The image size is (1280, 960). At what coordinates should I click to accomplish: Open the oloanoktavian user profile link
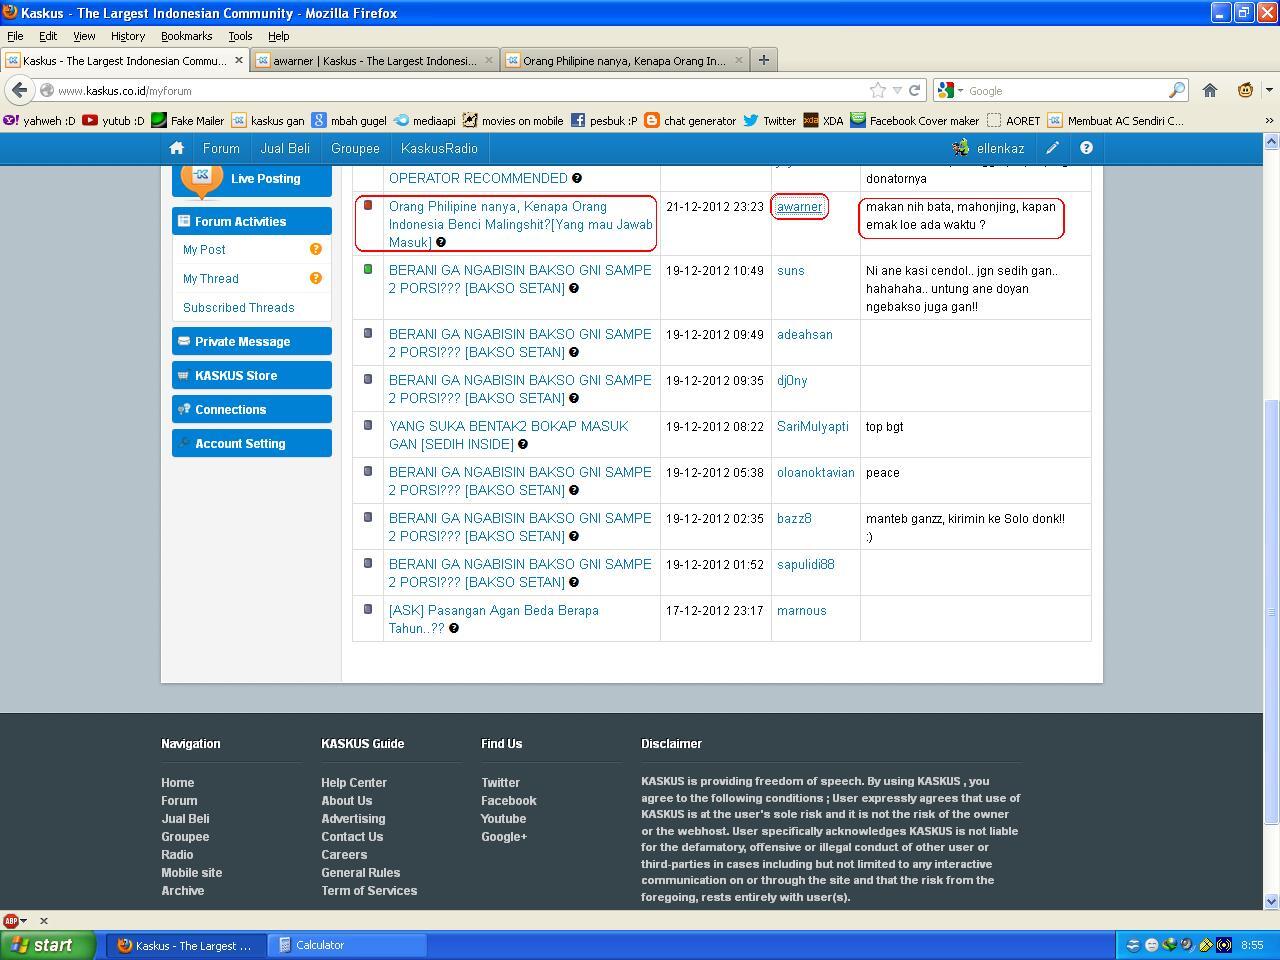click(816, 472)
